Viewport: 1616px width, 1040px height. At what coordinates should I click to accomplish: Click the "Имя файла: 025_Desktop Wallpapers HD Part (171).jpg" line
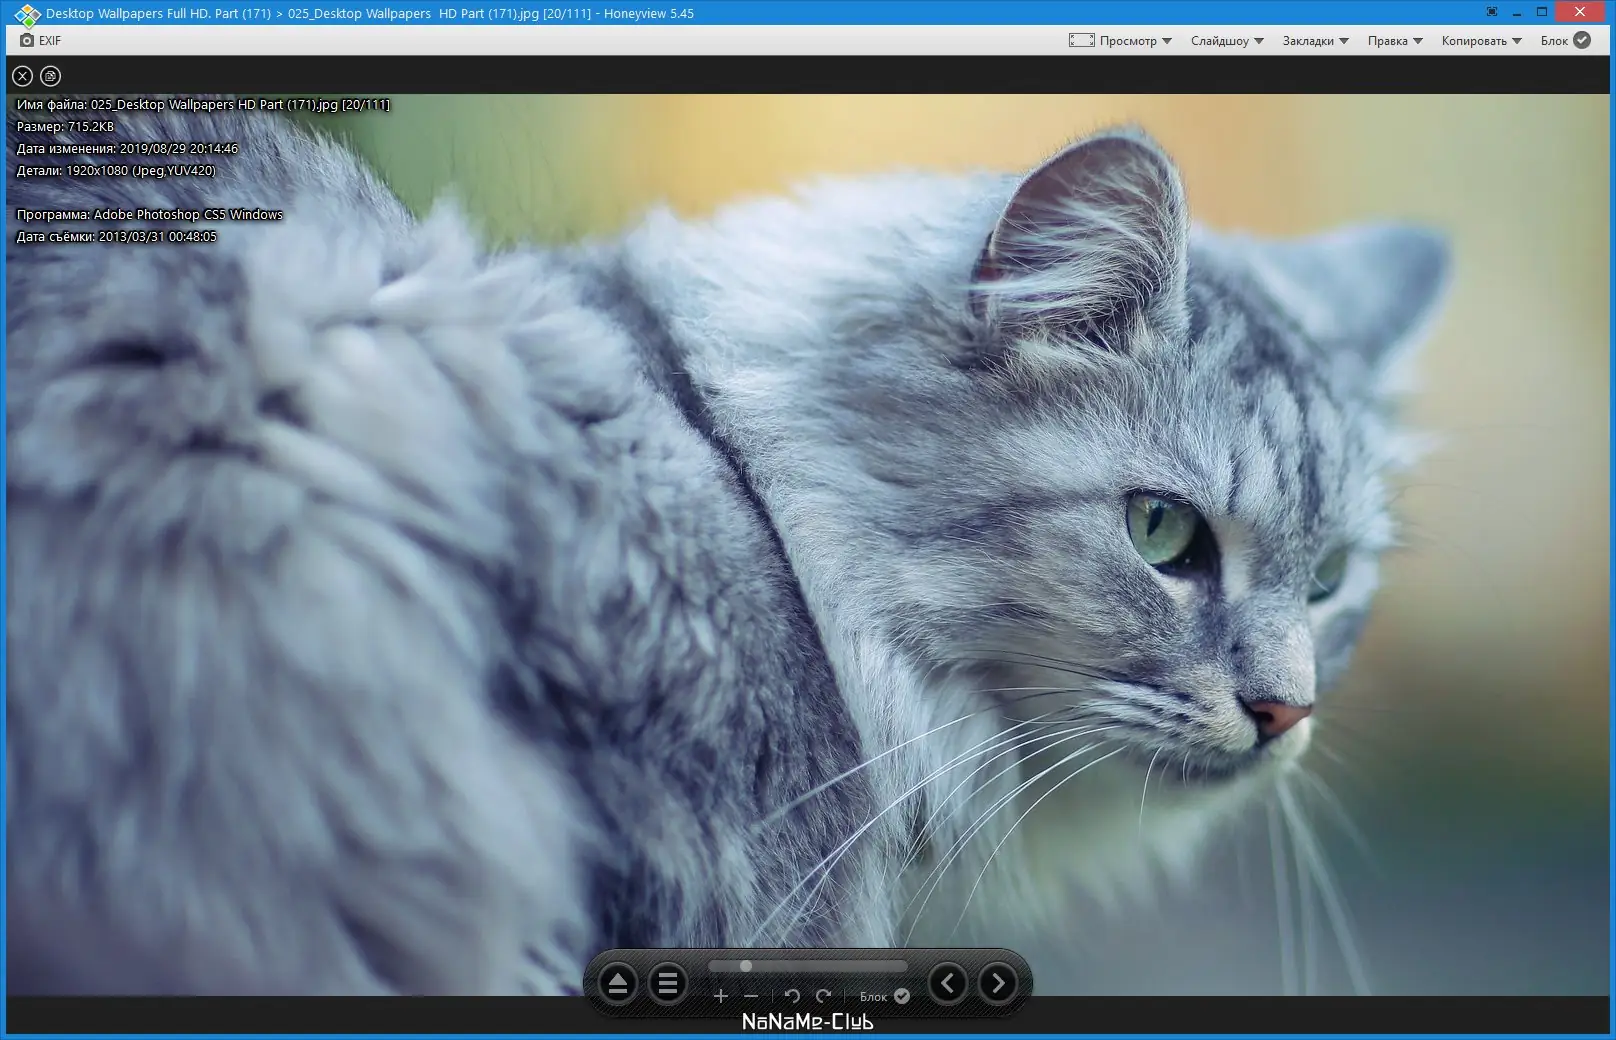203,105
